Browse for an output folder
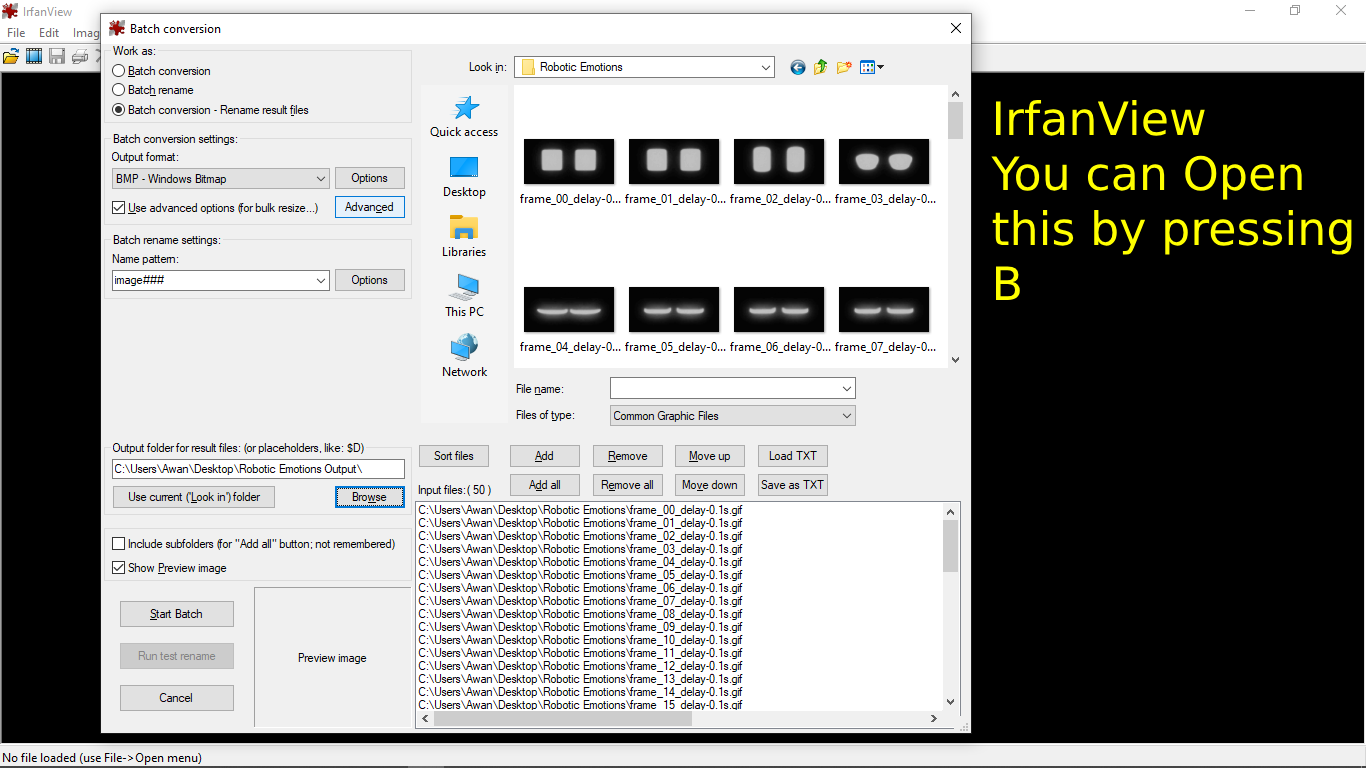 pos(369,497)
